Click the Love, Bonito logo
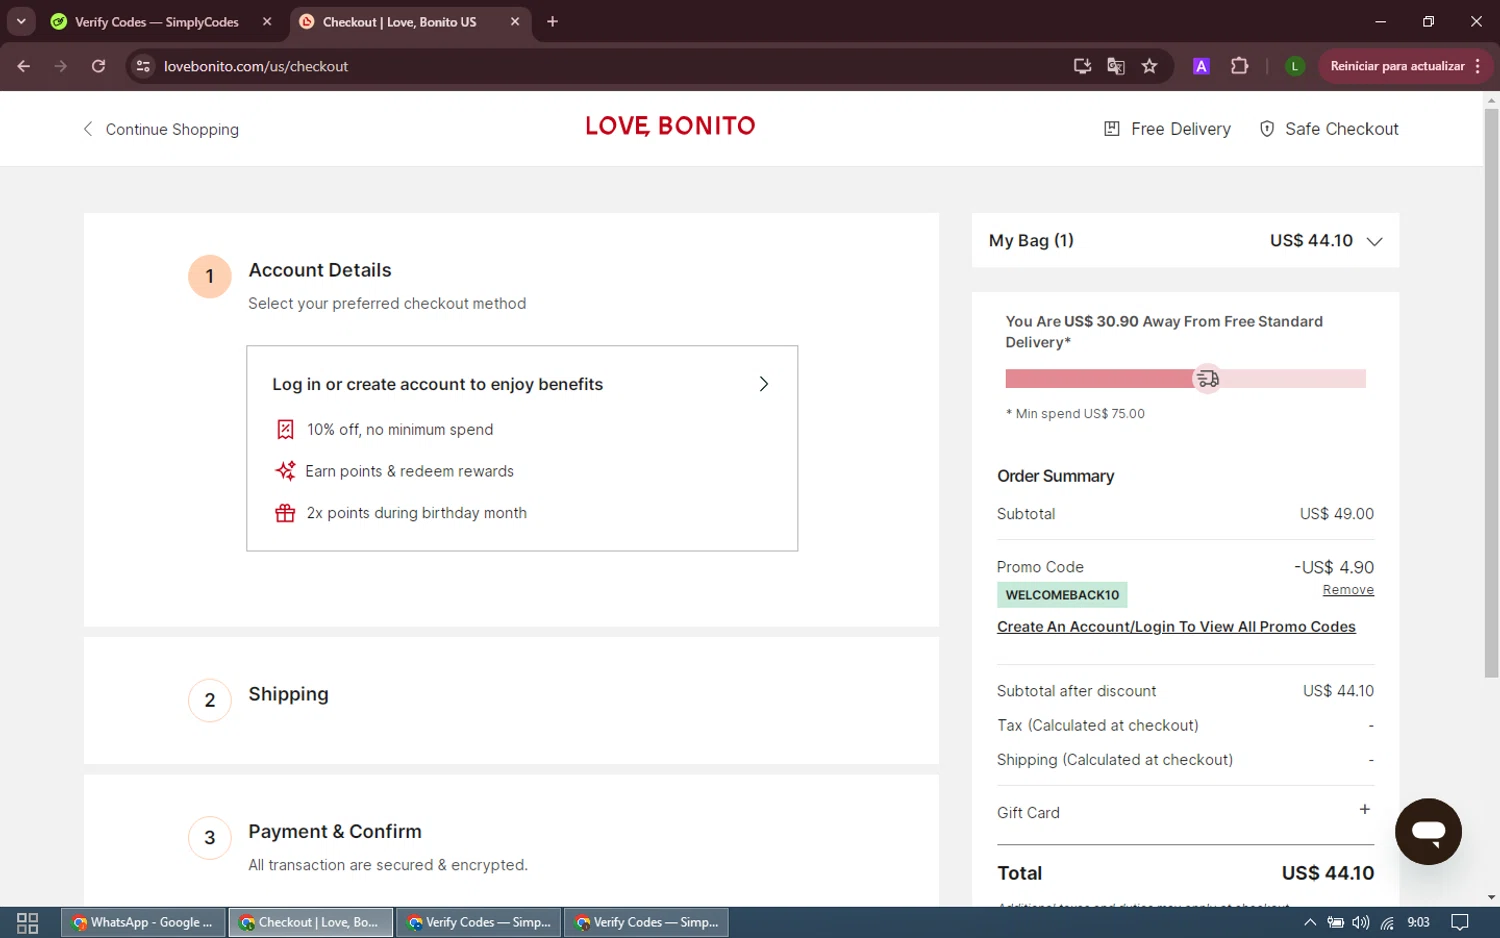 [670, 126]
